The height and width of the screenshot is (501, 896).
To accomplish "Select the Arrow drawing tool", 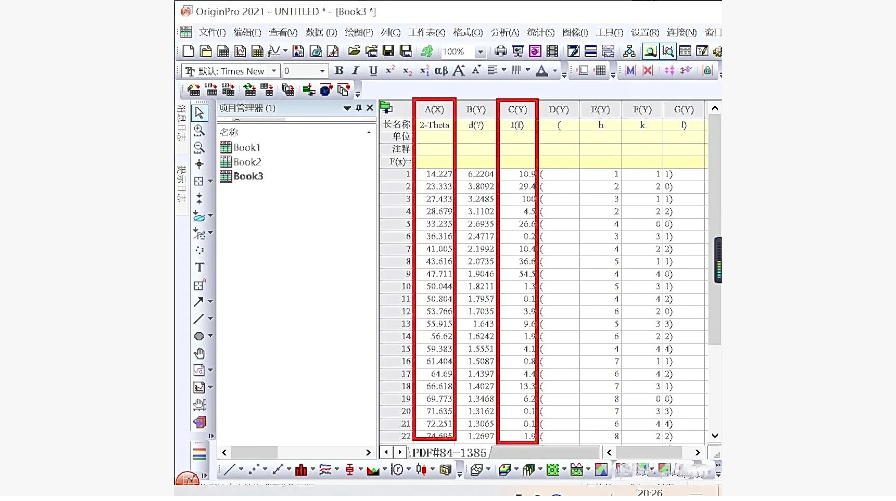I will coord(199,301).
